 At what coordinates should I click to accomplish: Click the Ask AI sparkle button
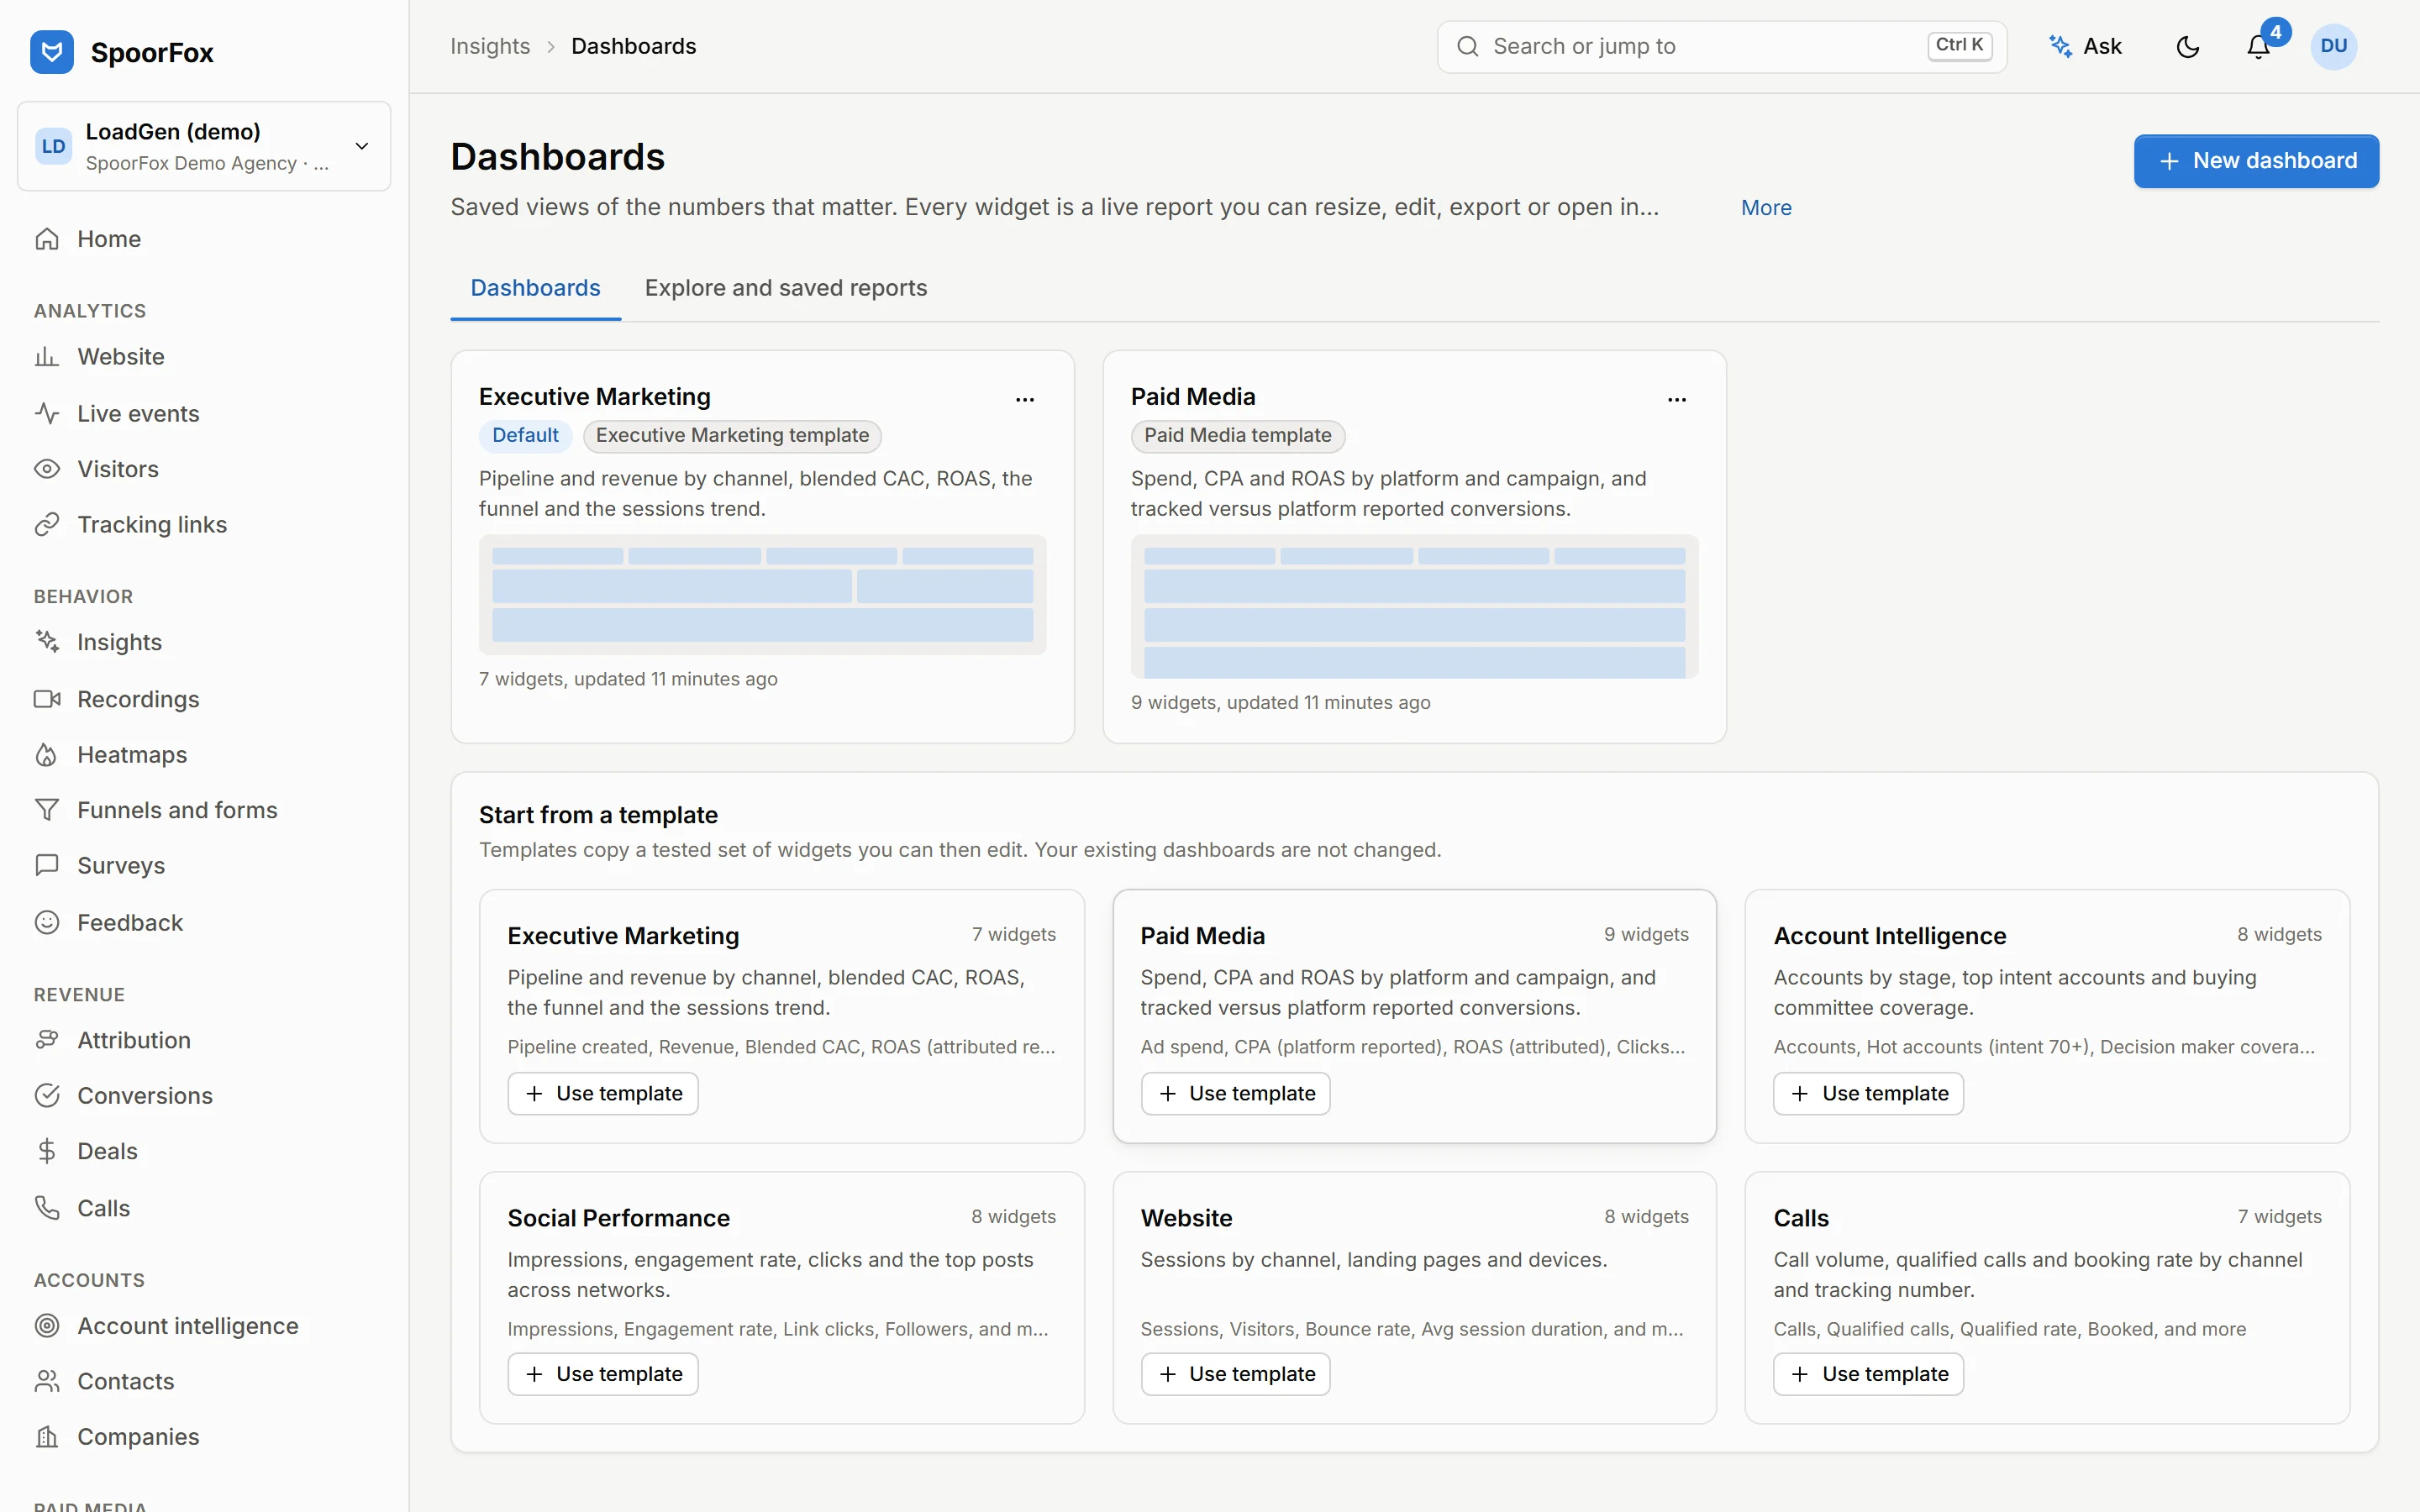click(x=2085, y=47)
